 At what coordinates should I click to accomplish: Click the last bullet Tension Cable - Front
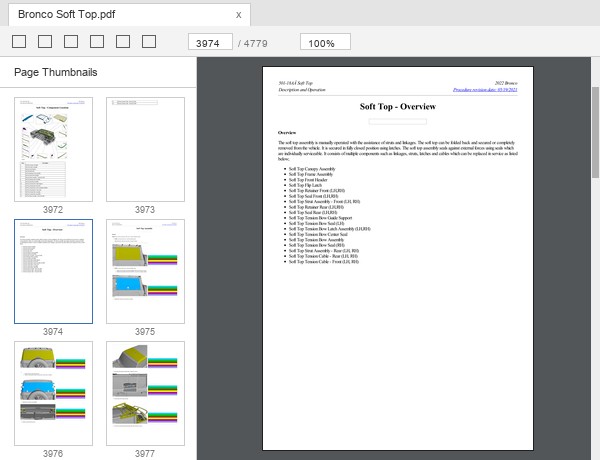pos(324,262)
